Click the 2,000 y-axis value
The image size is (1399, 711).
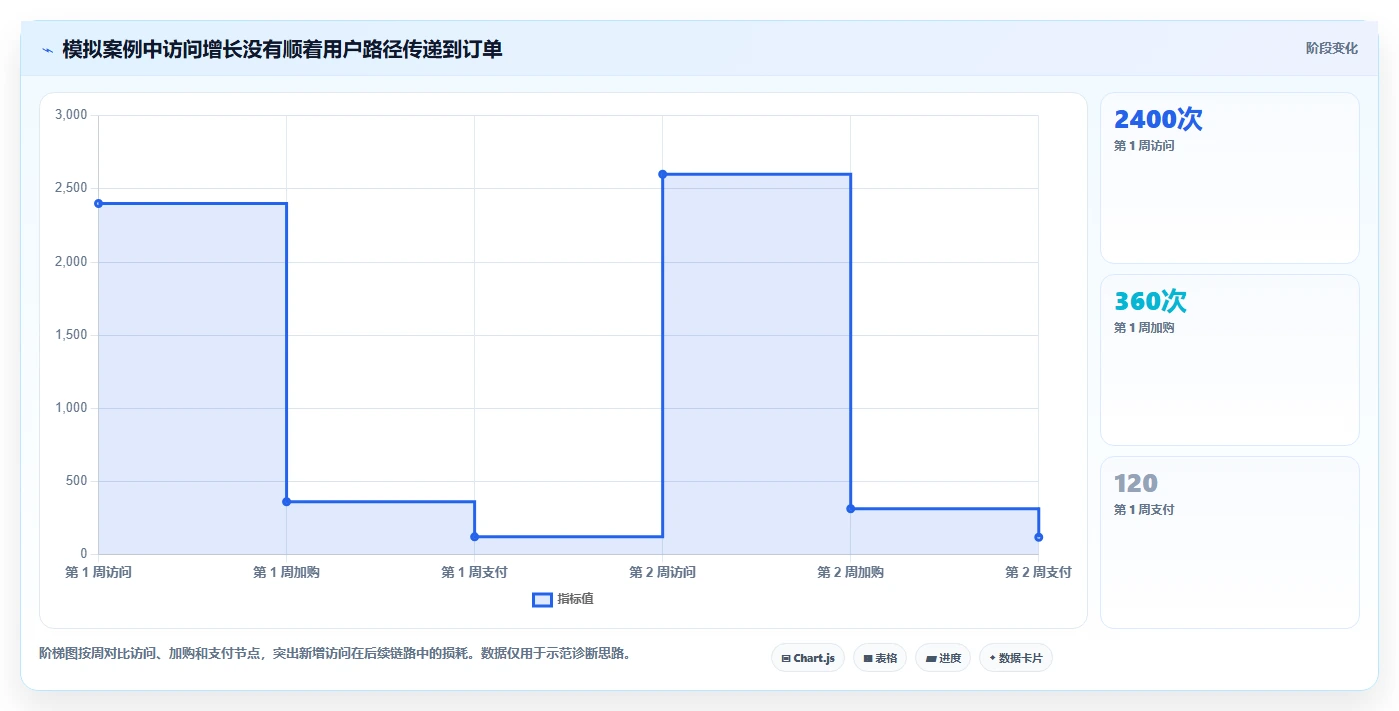[71, 261]
